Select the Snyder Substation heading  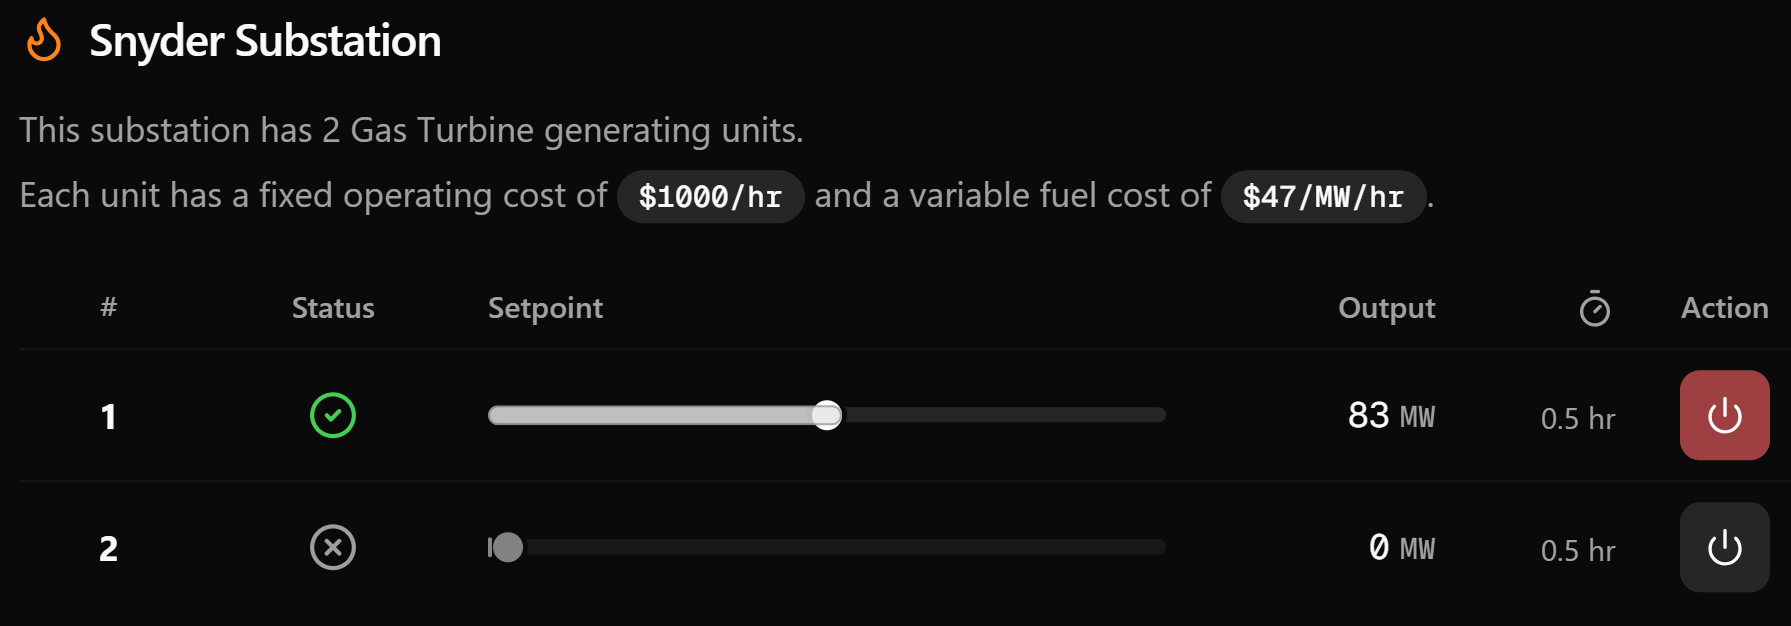tap(265, 41)
